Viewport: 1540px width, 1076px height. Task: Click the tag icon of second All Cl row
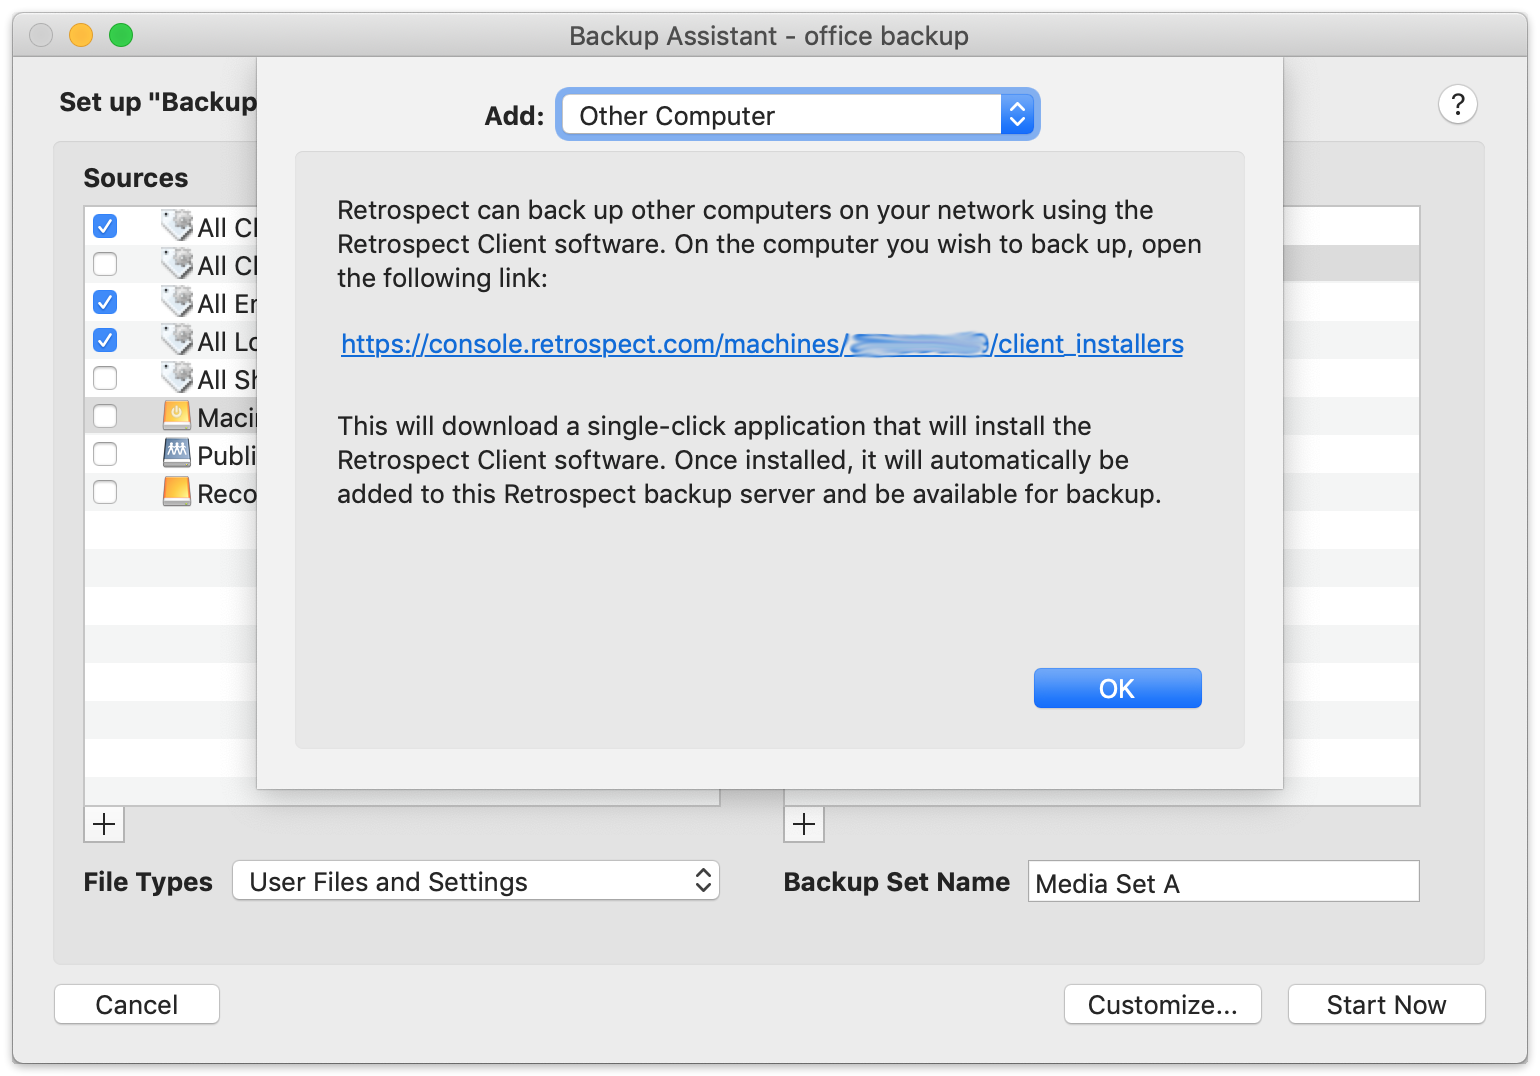177,263
